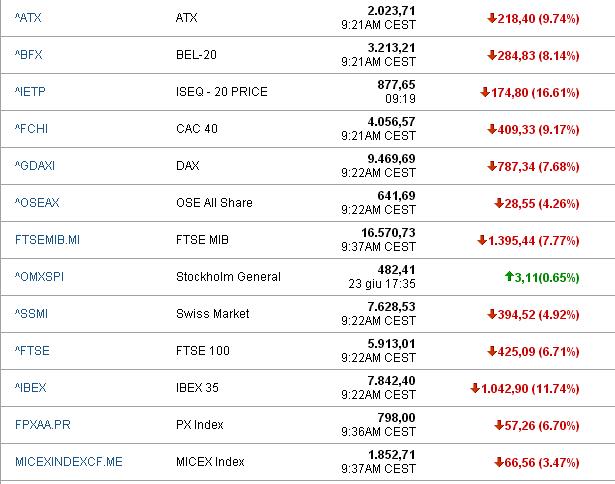The image size is (615, 484).
Task: Click the red down arrow for IBEX 35
Action: pyautogui.click(x=475, y=388)
